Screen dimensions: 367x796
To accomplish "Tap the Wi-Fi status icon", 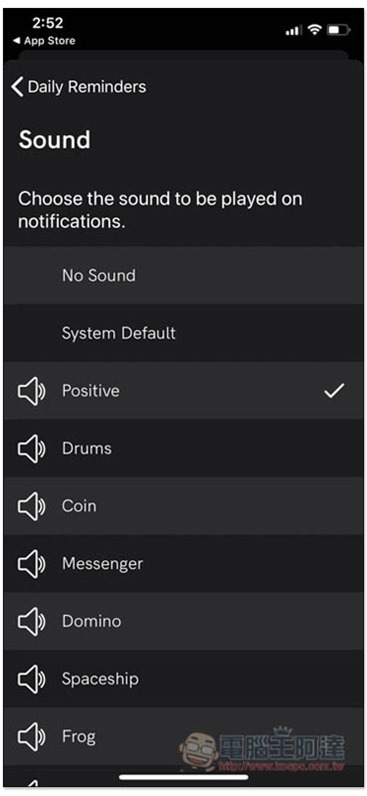I will click(x=315, y=30).
